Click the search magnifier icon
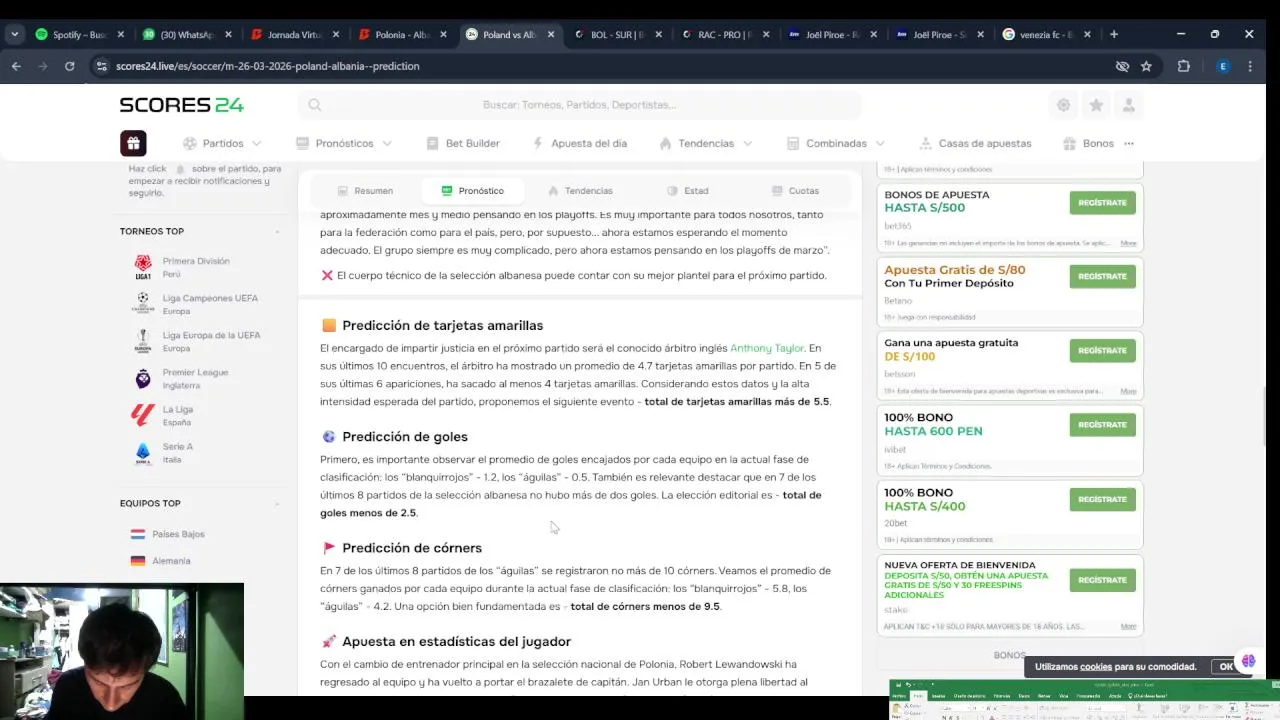1280x720 pixels. [314, 105]
